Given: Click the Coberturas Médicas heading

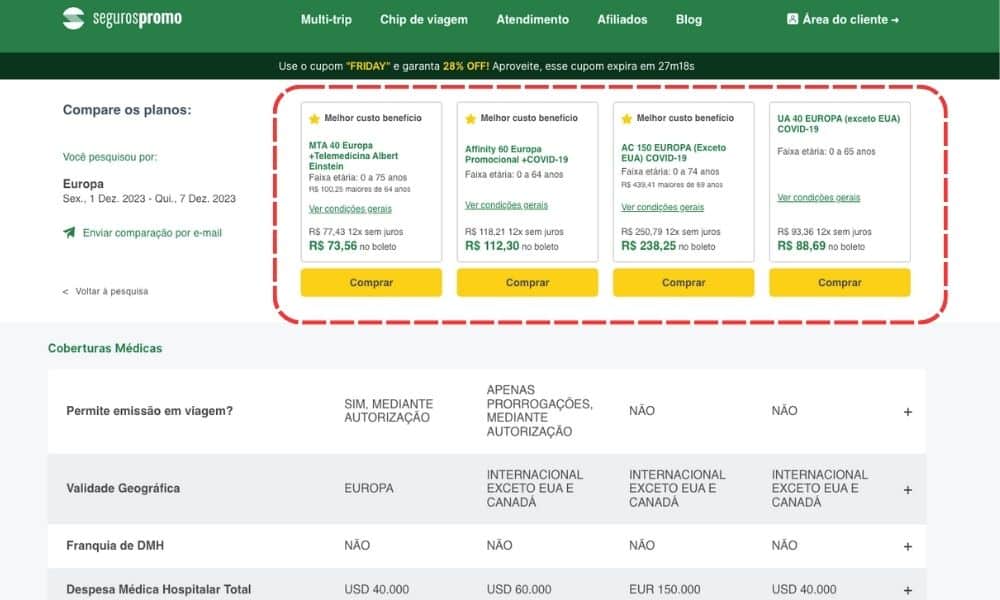Looking at the screenshot, I should (105, 348).
